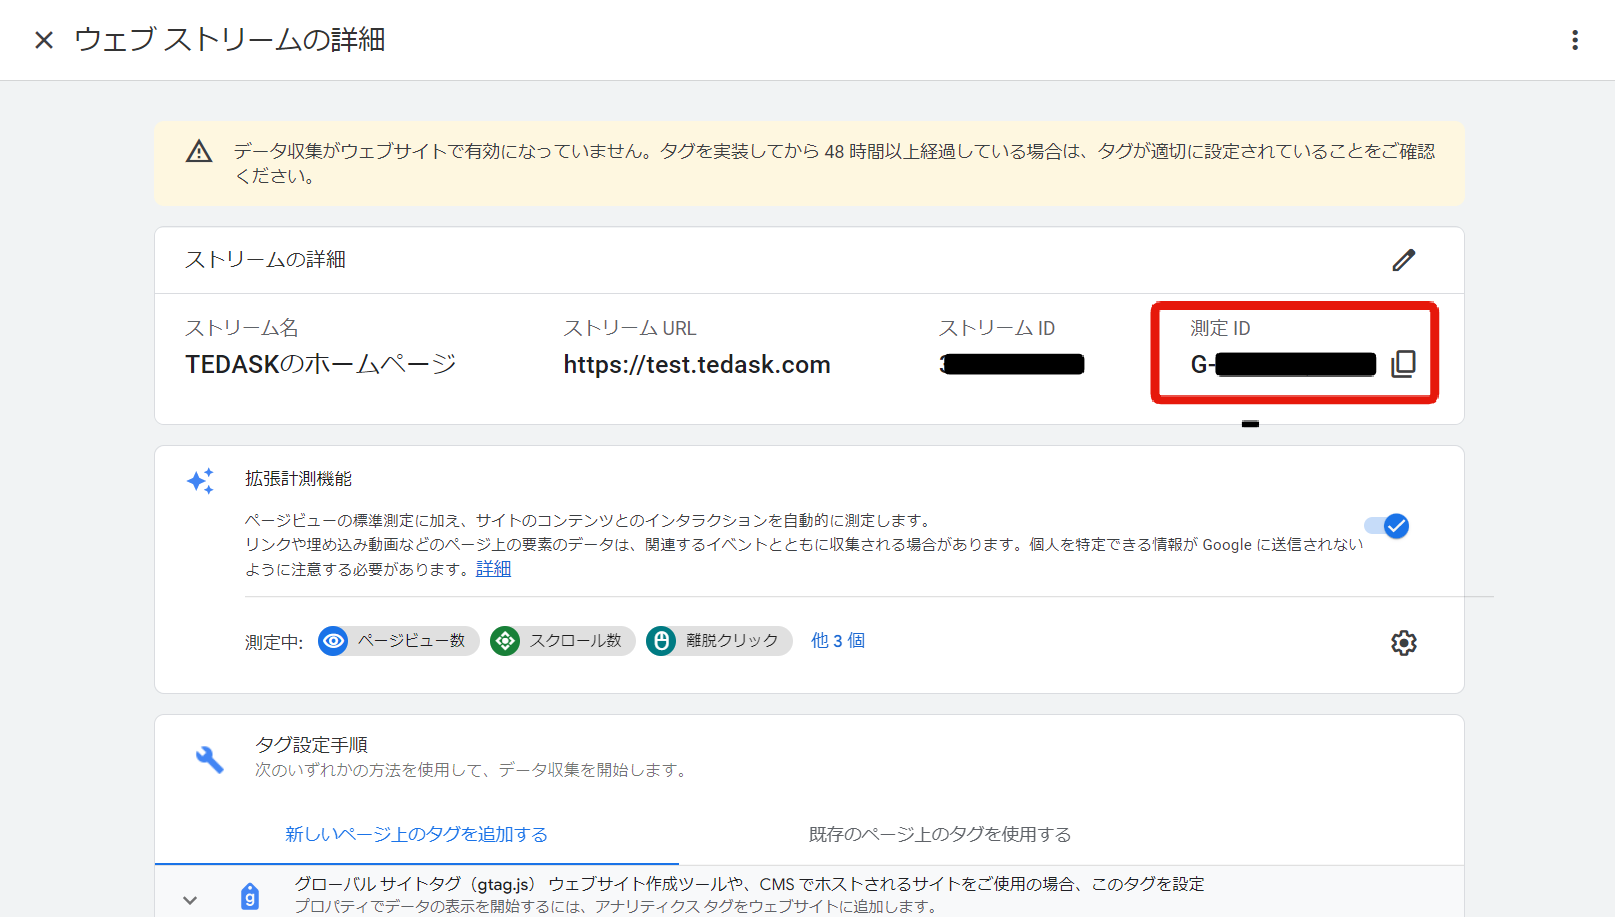Show the 他 3 個 additional measurements

[x=837, y=641]
